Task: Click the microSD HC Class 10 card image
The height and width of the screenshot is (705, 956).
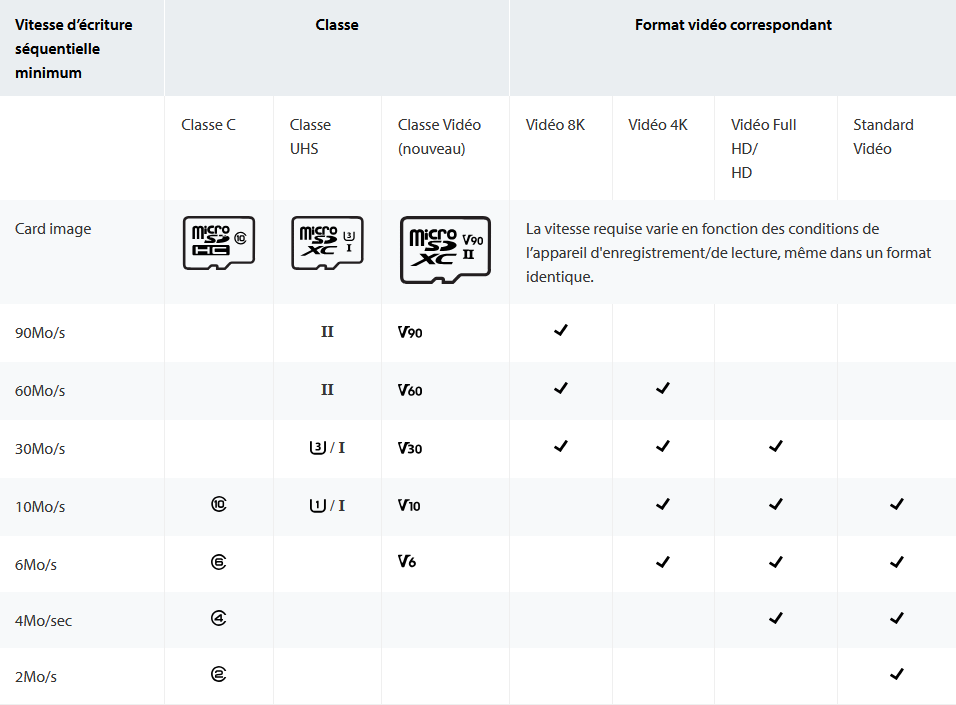Action: pyautogui.click(x=218, y=242)
